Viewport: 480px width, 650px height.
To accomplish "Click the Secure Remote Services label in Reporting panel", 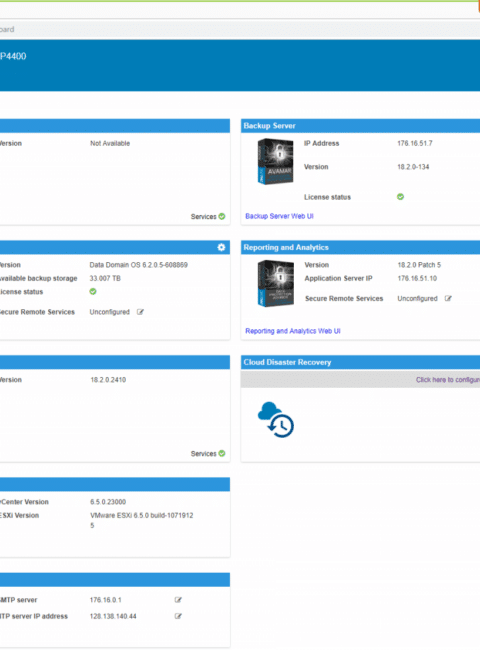I will (x=344, y=298).
